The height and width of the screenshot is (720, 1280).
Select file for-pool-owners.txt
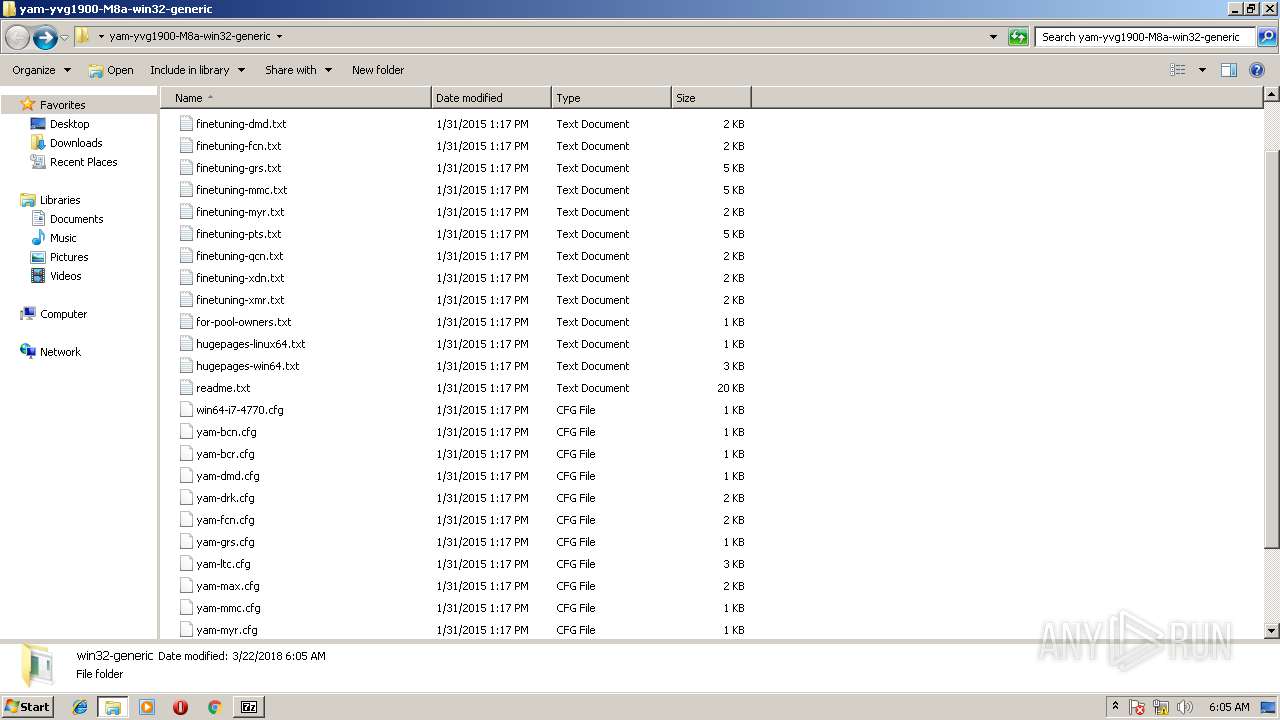243,322
